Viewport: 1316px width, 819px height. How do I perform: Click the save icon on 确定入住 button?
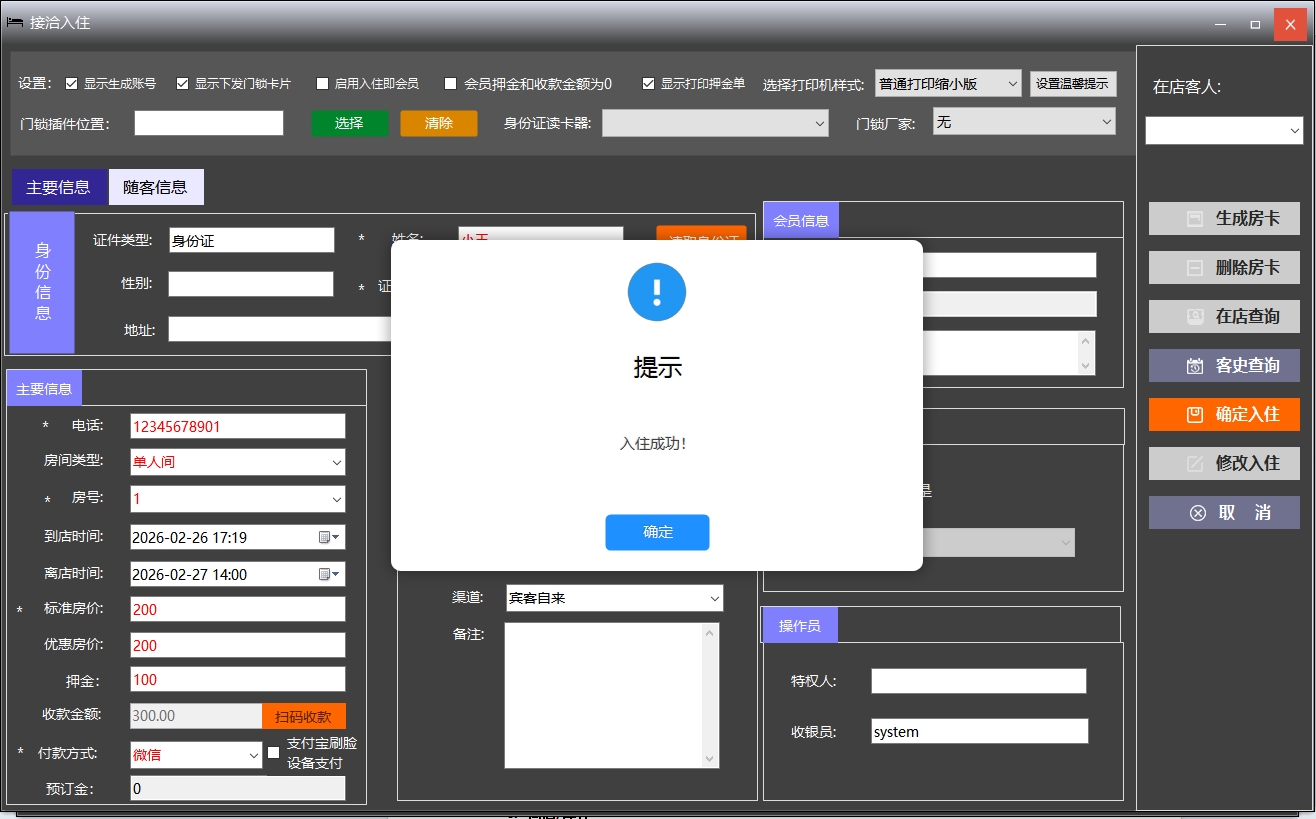(x=1195, y=414)
